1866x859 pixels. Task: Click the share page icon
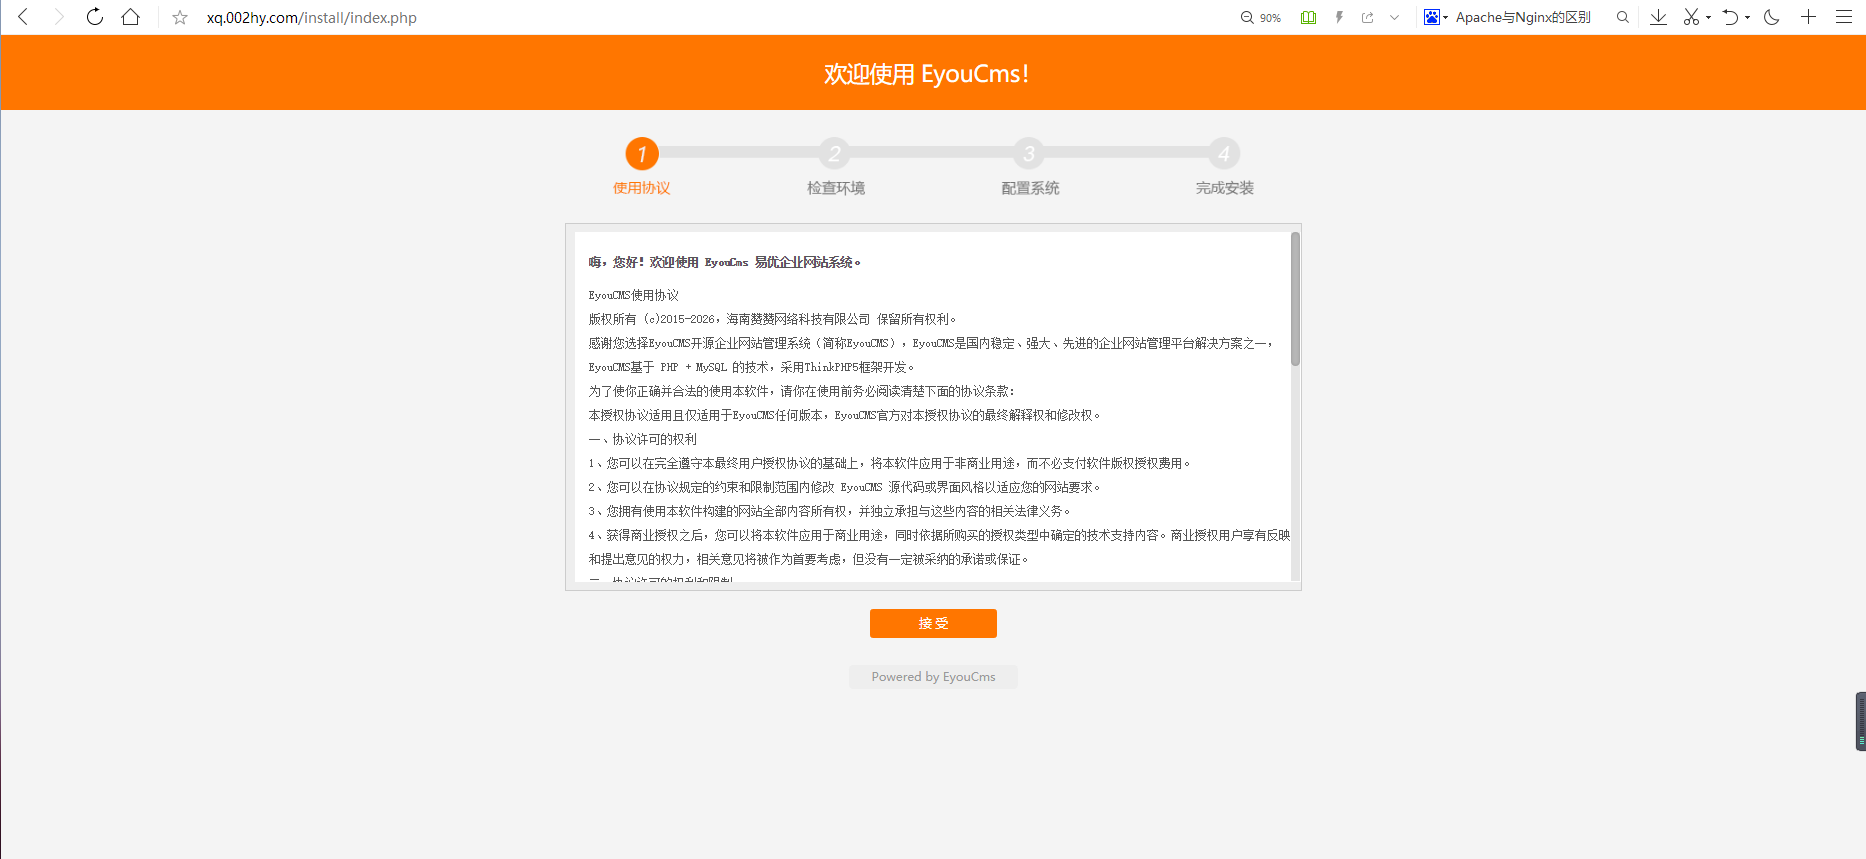click(1367, 18)
